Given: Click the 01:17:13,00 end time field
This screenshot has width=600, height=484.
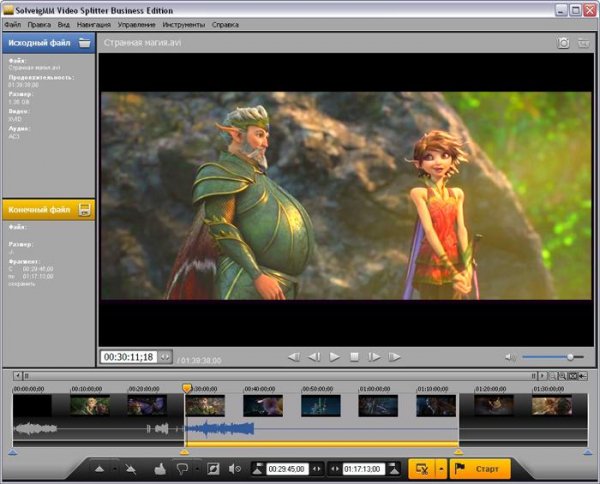Looking at the screenshot, I should 363,469.
